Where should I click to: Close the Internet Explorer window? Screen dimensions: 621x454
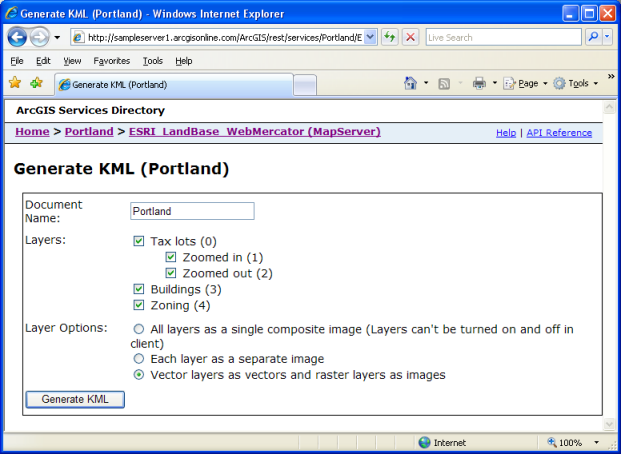click(607, 14)
